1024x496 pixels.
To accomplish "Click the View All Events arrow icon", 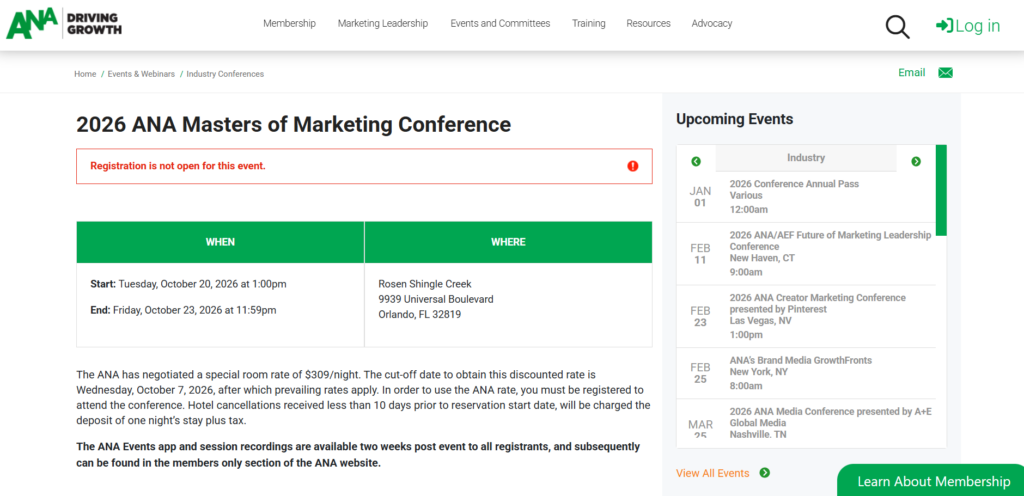I will (x=765, y=473).
